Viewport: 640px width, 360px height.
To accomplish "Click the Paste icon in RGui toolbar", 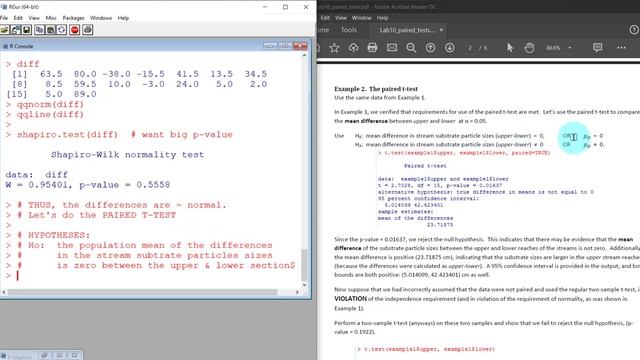I will [x=50, y=30].
